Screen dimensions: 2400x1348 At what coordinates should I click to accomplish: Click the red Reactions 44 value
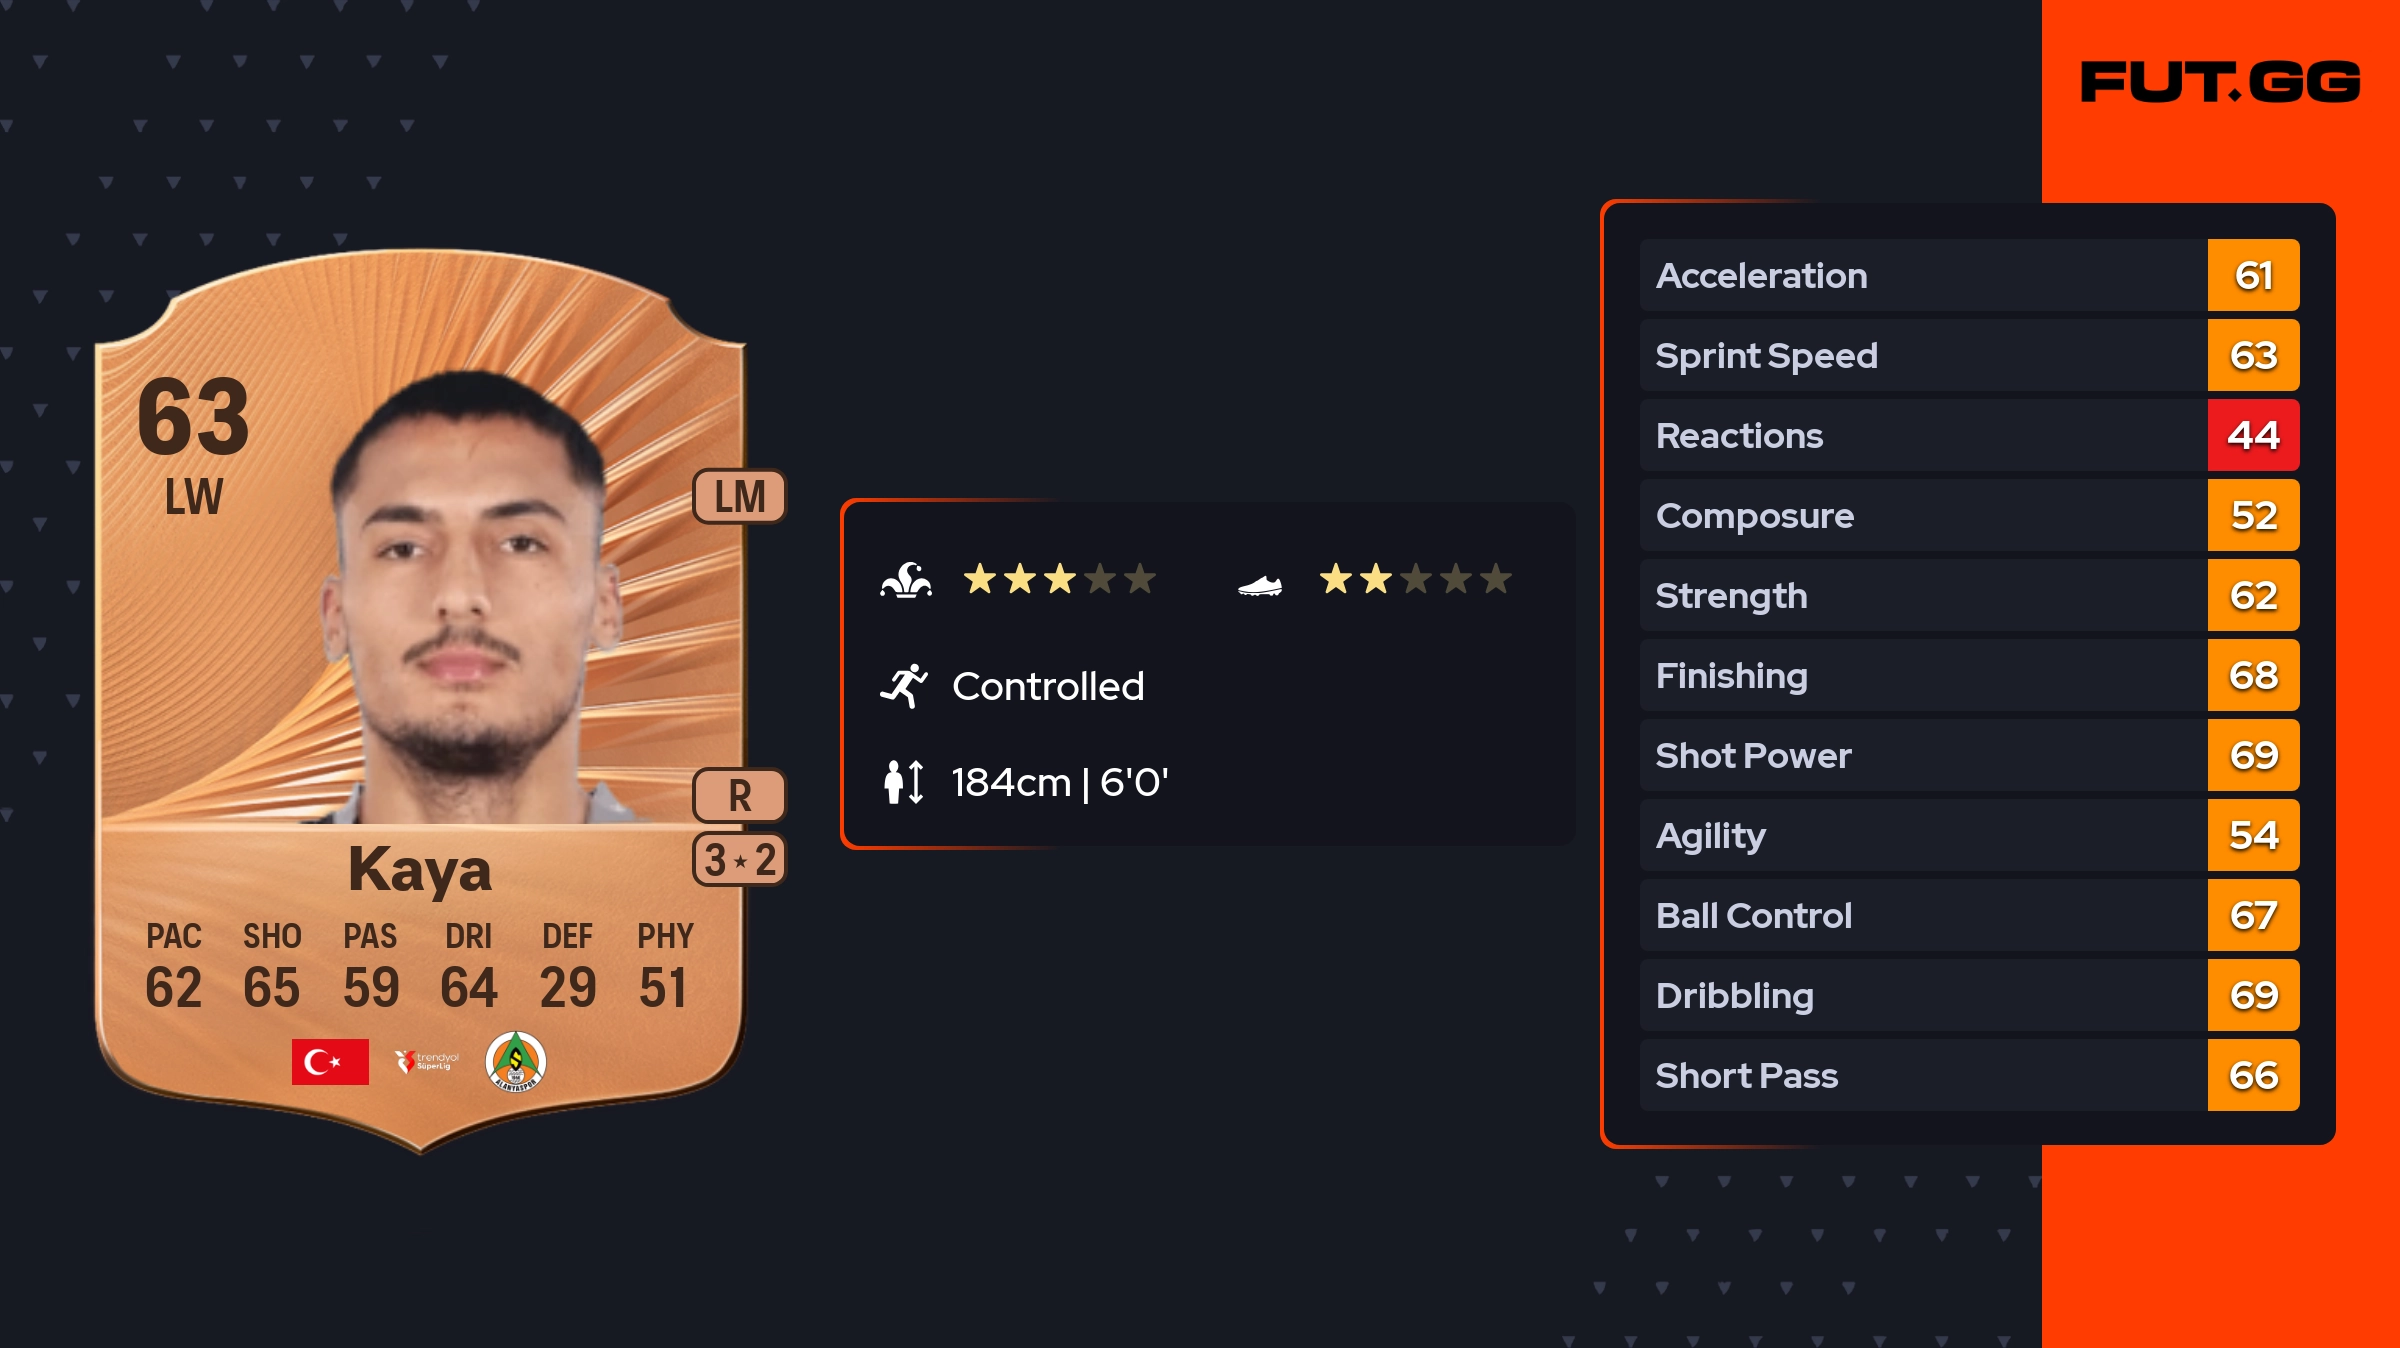tap(2253, 435)
